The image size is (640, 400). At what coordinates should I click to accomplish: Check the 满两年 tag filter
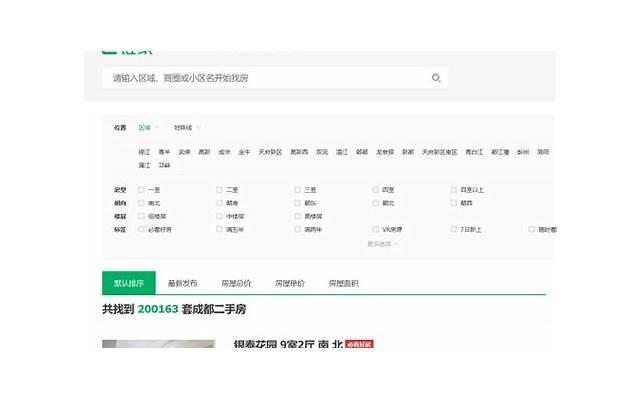click(x=298, y=229)
